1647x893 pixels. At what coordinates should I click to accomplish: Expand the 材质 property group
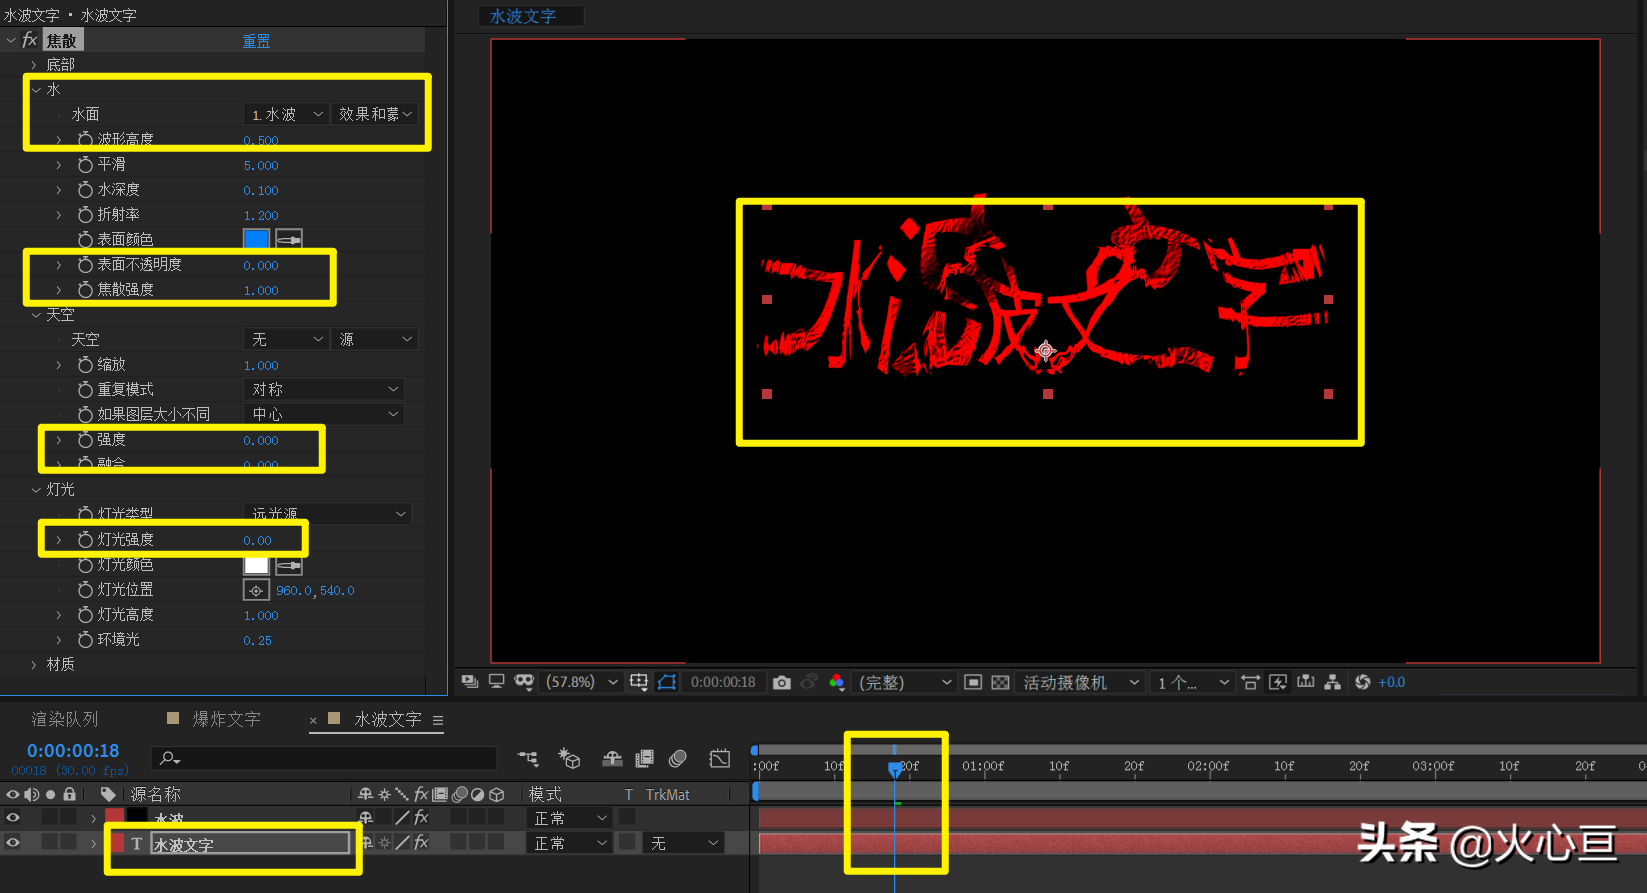[34, 664]
